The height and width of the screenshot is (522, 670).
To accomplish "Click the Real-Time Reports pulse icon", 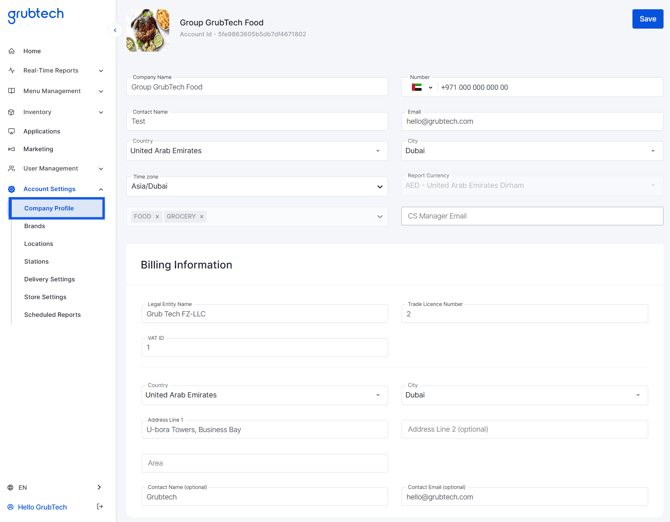I will pos(12,70).
